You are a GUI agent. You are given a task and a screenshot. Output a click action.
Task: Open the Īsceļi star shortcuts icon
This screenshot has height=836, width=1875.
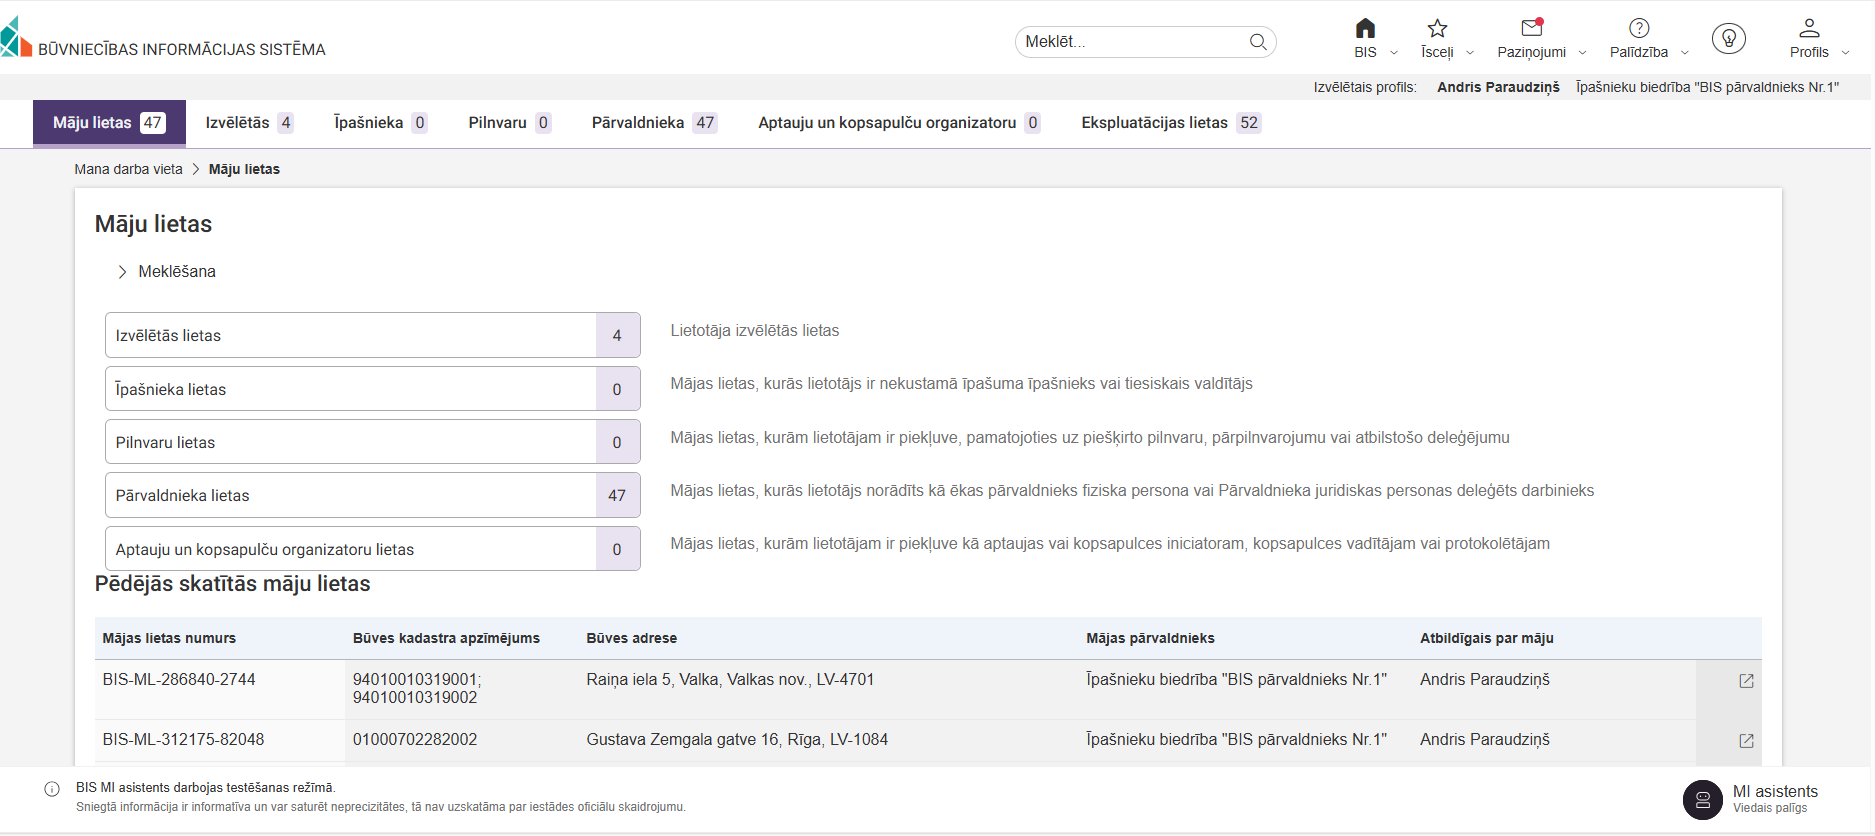click(x=1437, y=29)
